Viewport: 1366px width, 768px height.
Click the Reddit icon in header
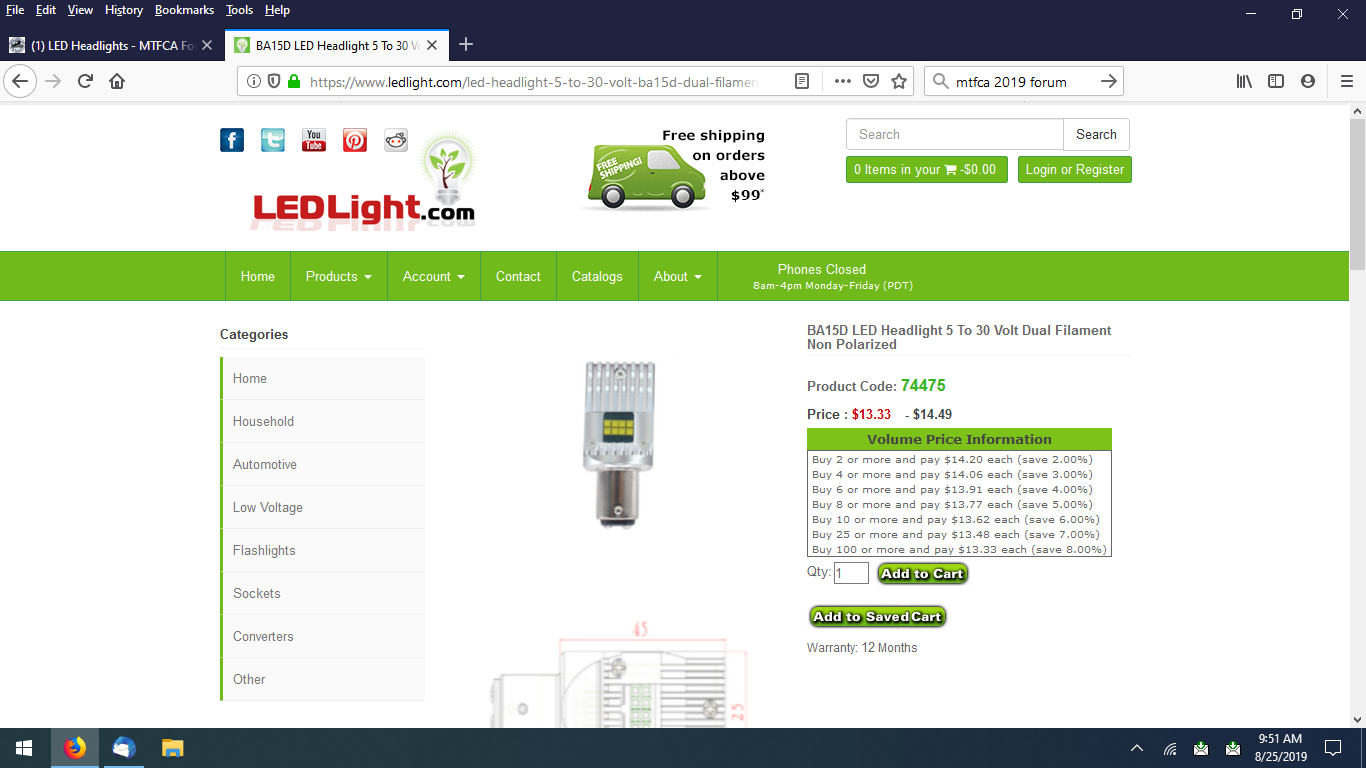(396, 140)
